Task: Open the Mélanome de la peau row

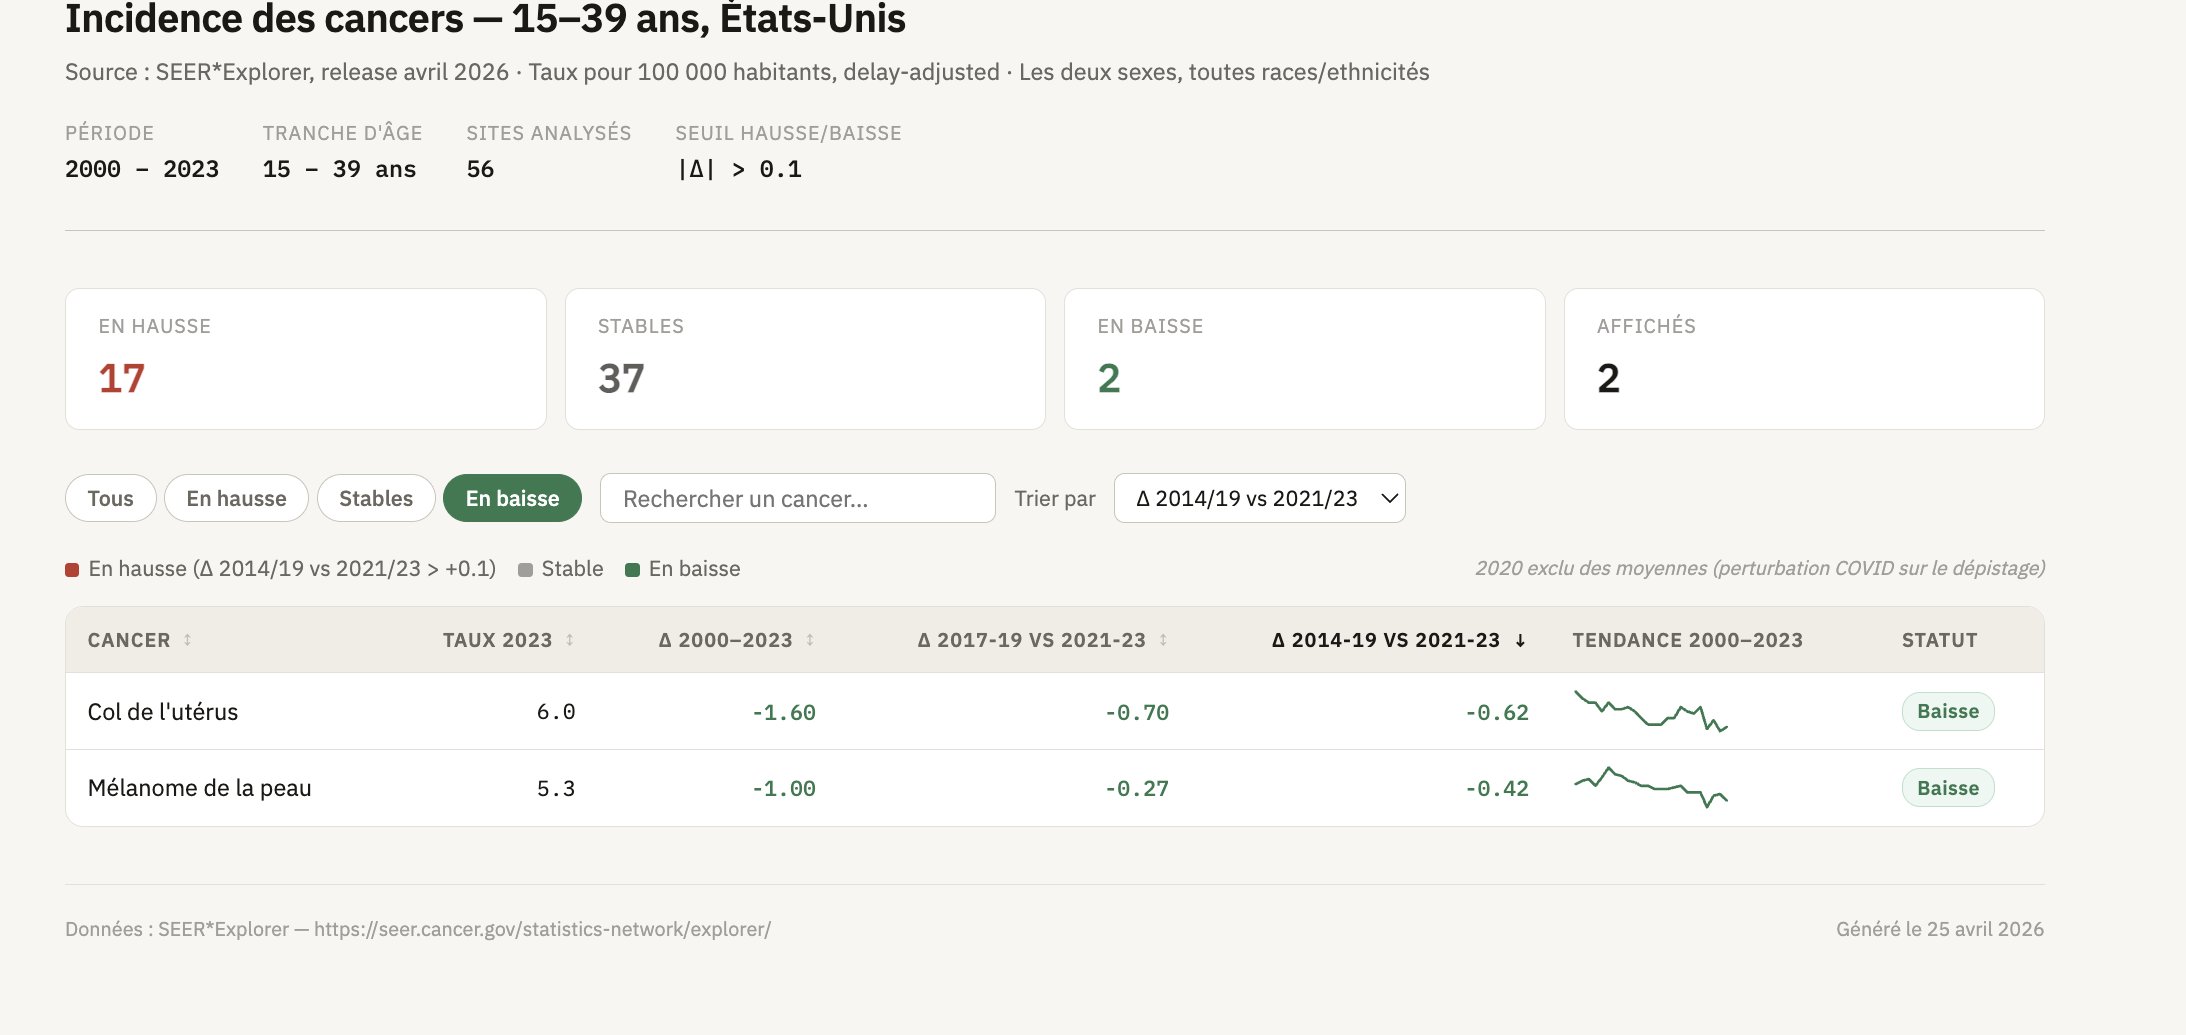Action: [x=200, y=788]
